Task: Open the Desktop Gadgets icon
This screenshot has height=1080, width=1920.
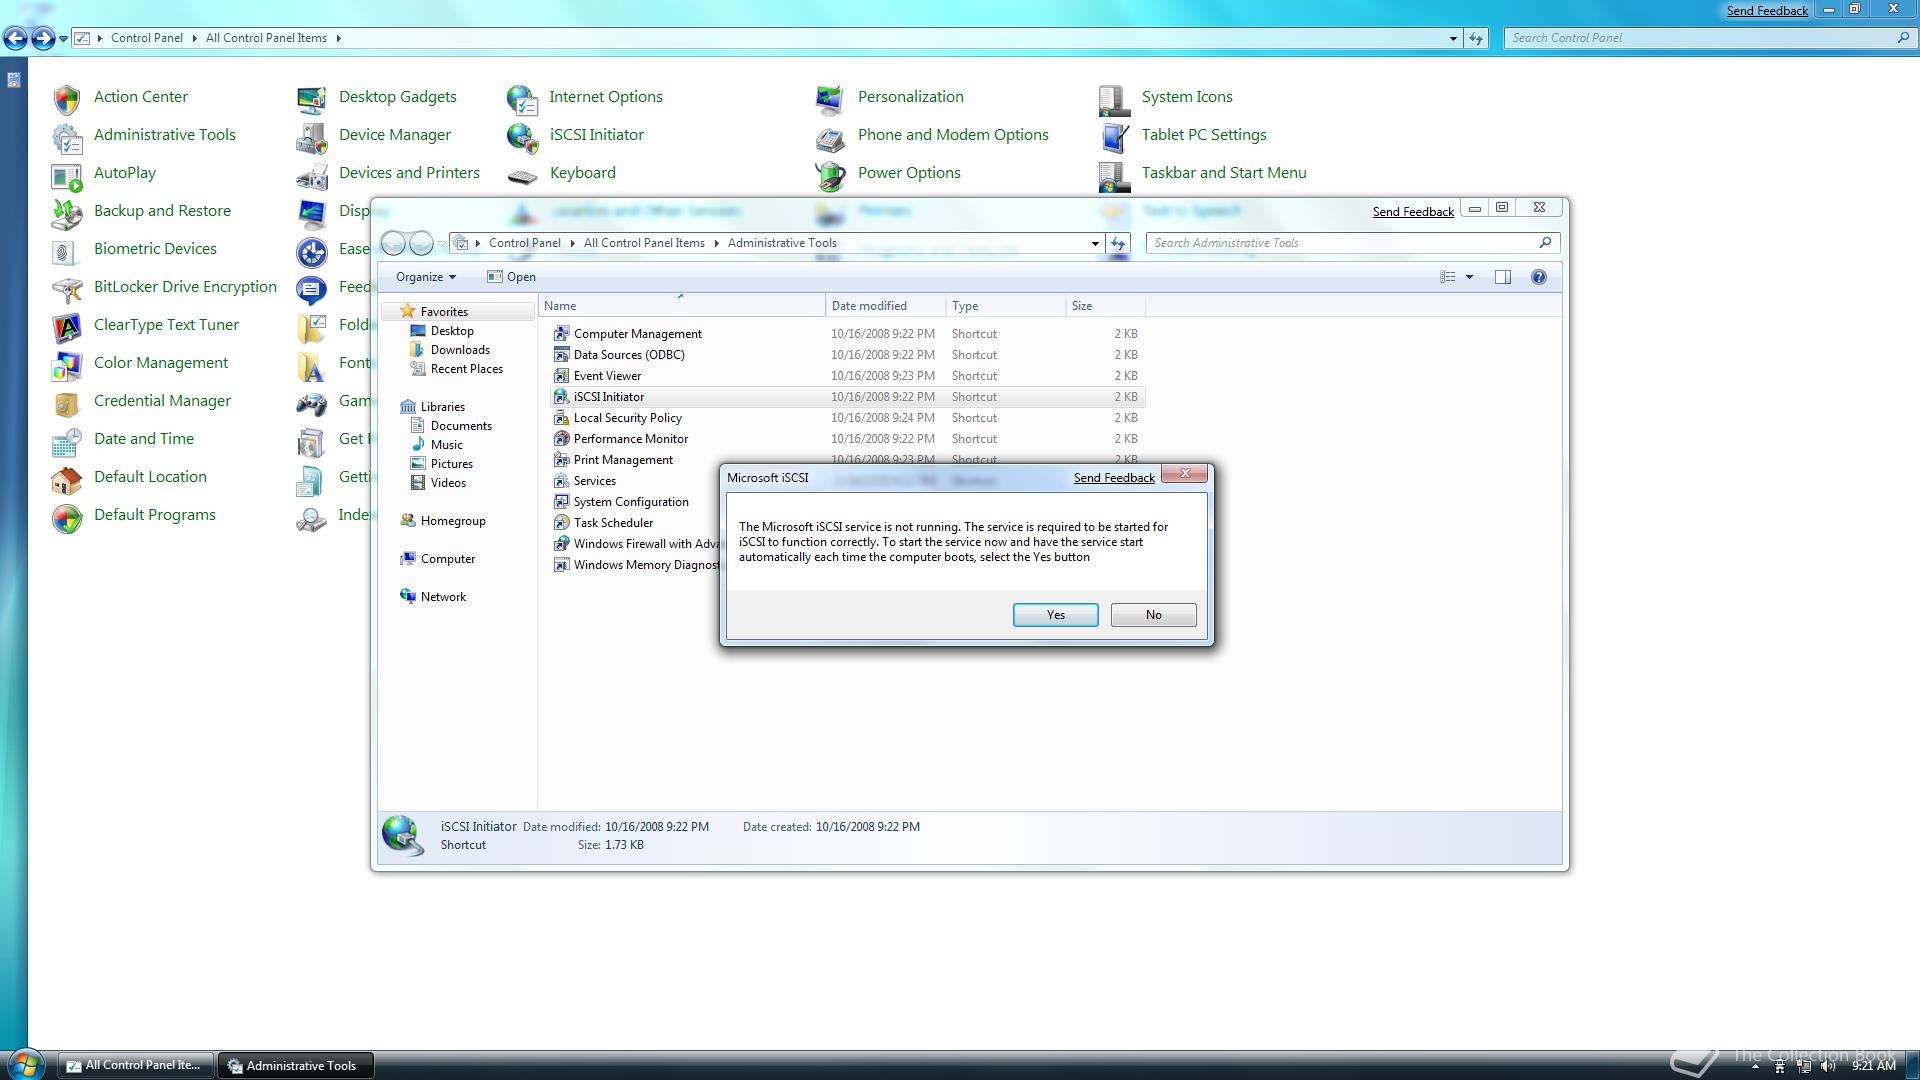Action: (x=311, y=98)
